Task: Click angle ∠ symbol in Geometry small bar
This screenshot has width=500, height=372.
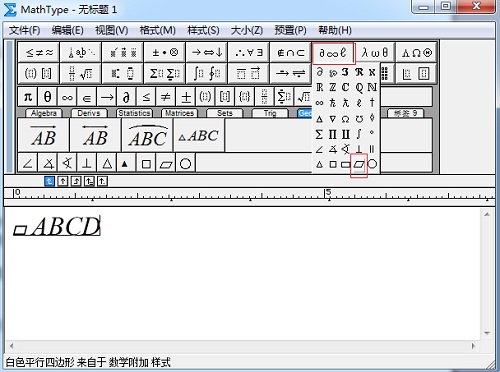Action: 28,163
